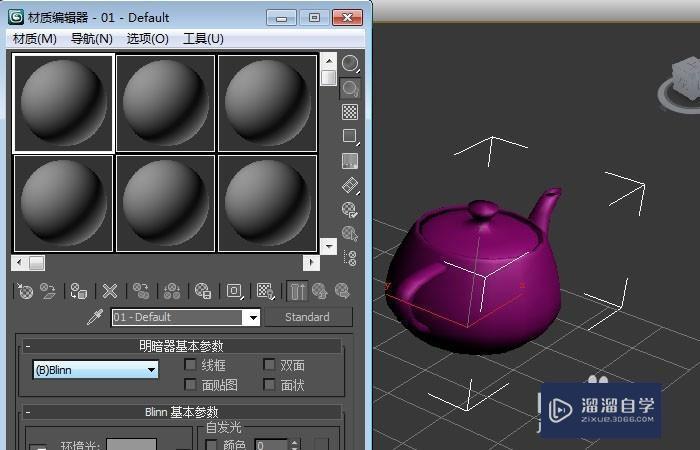Open the Material Editor Options icon
Screen dimensions: 700x450
coord(350,209)
